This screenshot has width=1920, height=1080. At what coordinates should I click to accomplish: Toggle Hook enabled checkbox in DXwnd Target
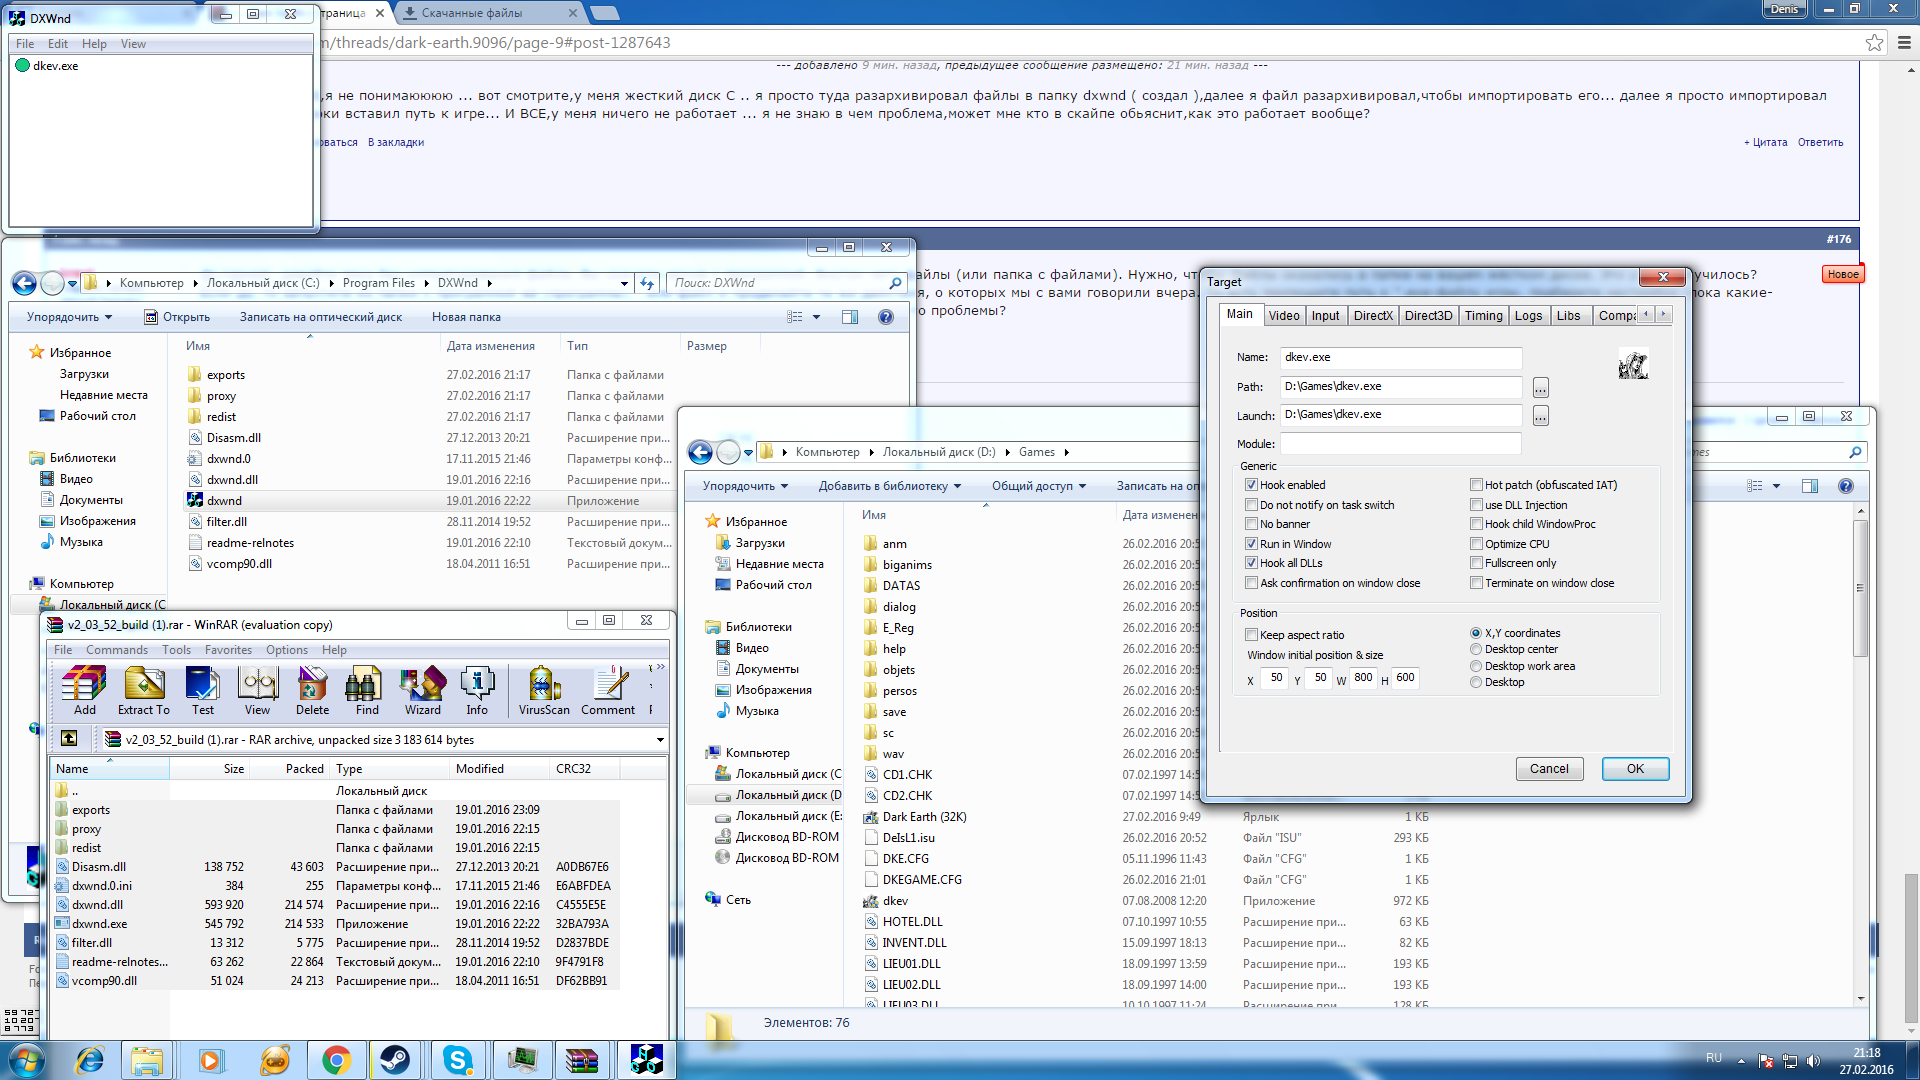click(x=1251, y=484)
